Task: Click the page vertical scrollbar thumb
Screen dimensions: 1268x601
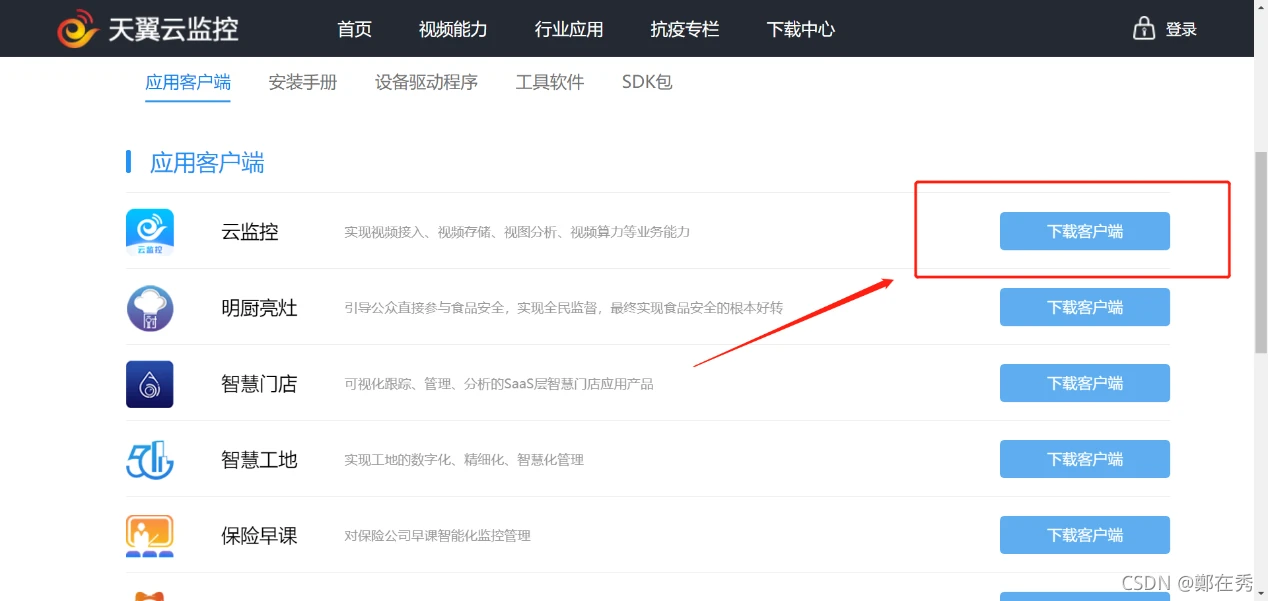Action: click(x=1261, y=252)
